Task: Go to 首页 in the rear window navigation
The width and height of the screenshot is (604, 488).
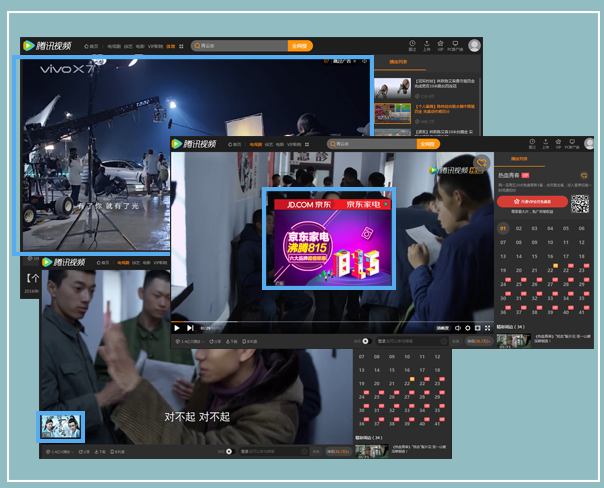Action: 92,46
